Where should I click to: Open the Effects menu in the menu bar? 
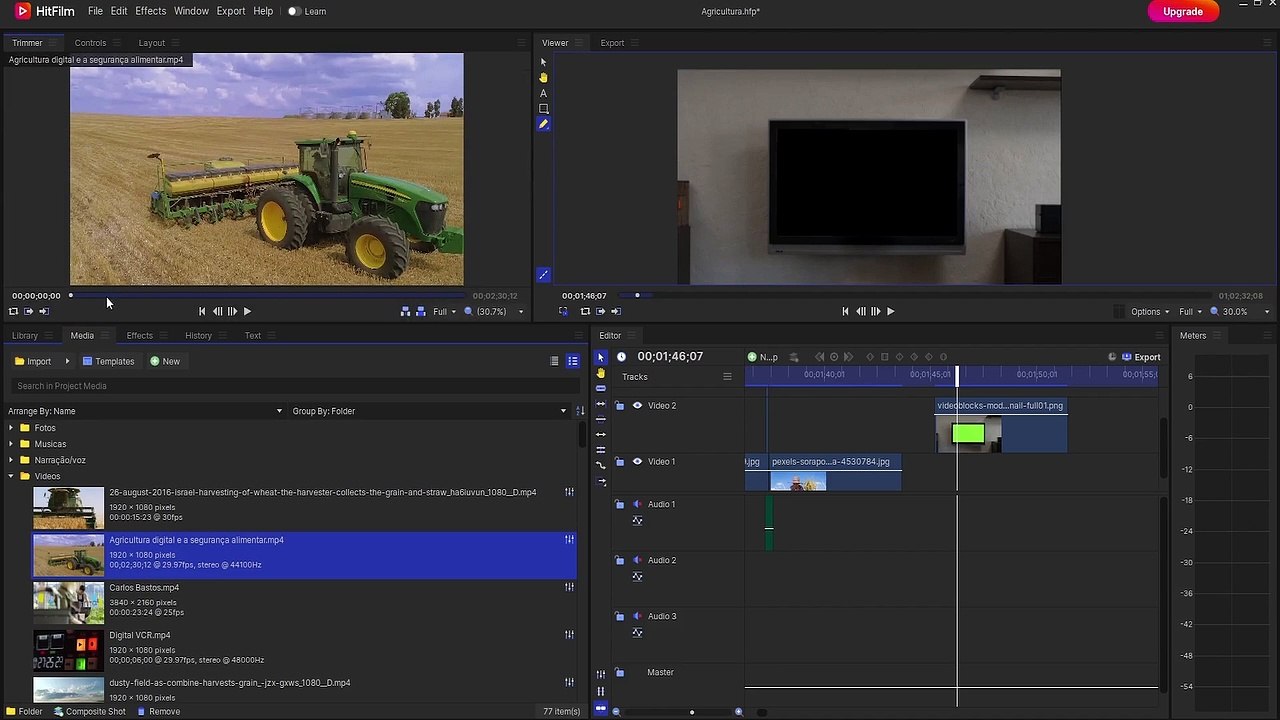point(150,11)
